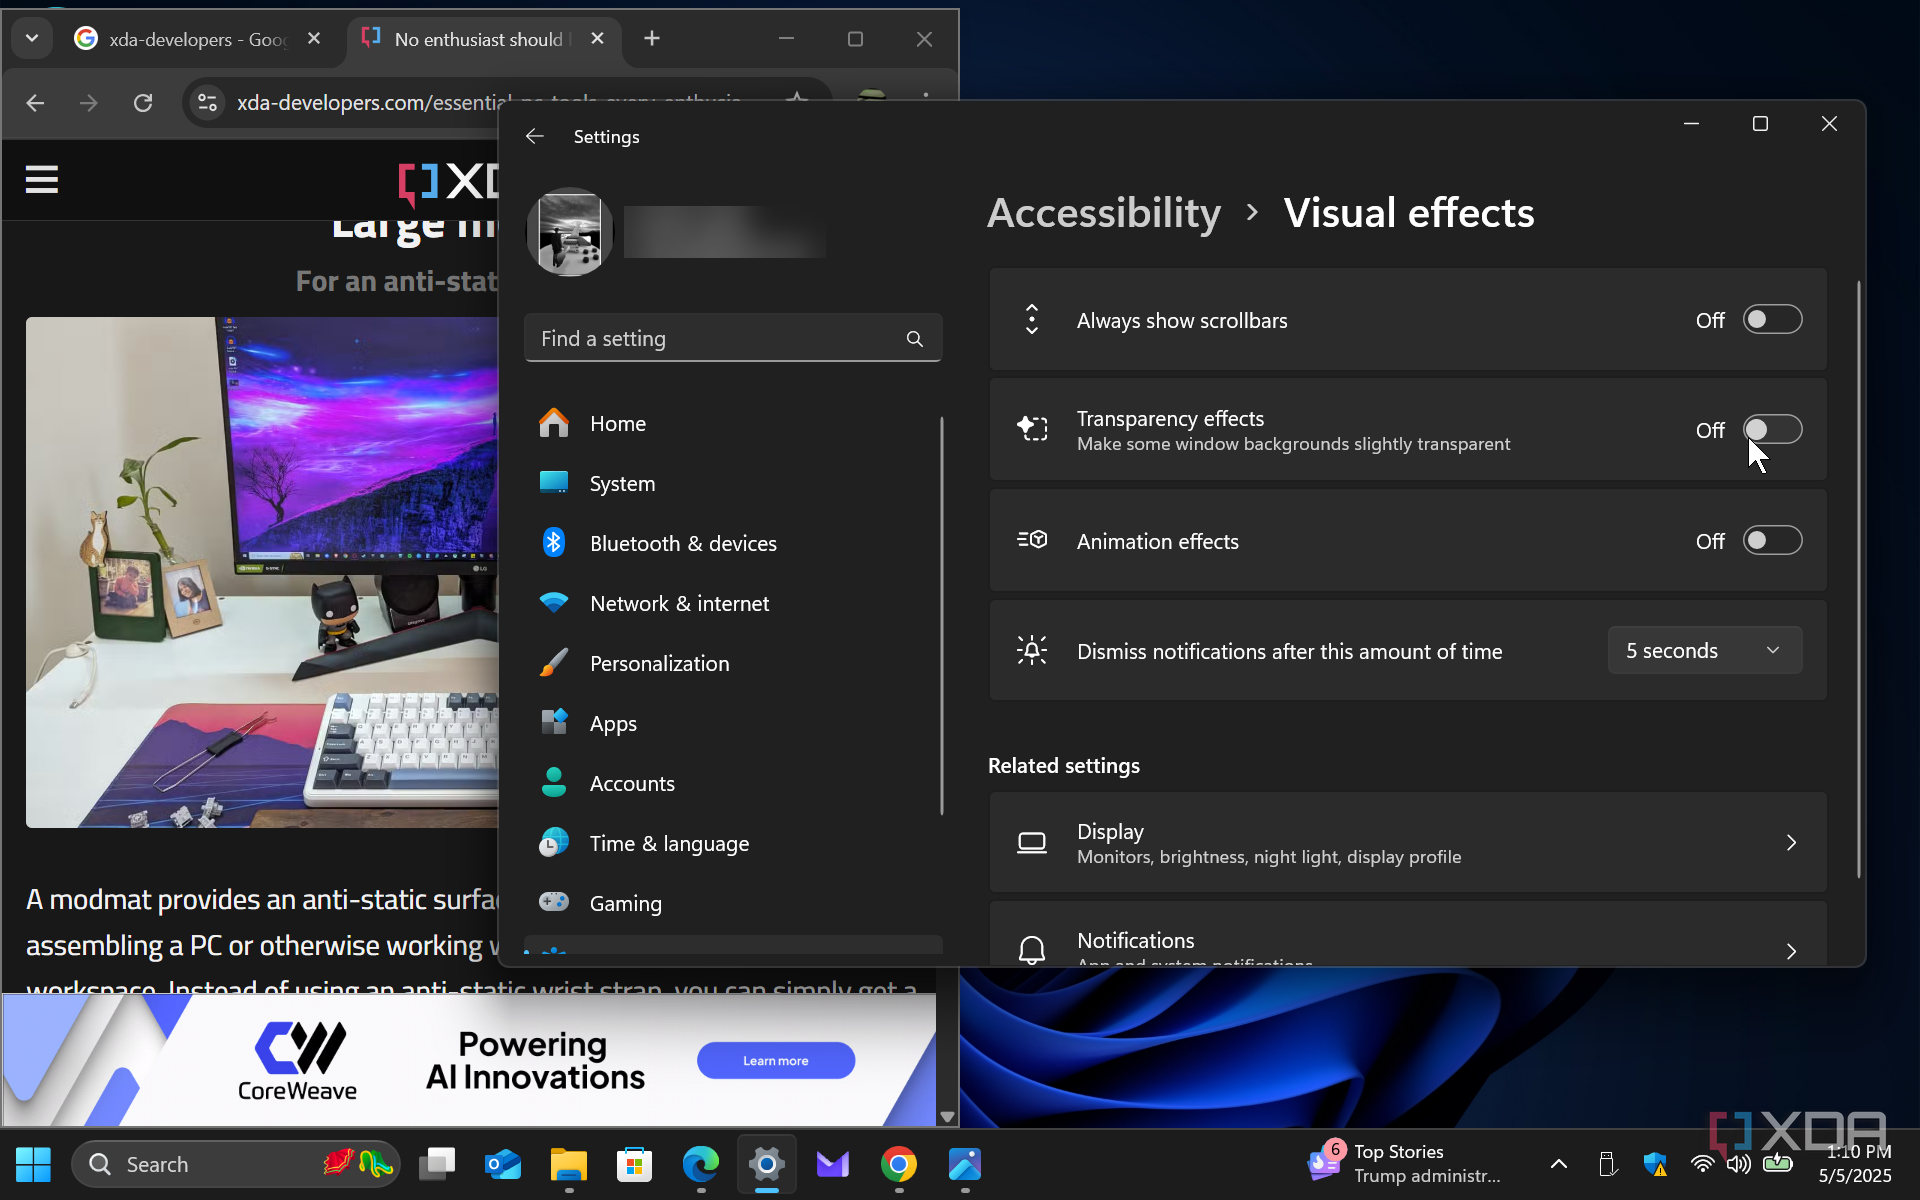1920x1200 pixels.
Task: Open the Chrome tab search dropdown arrow
Action: 32,39
